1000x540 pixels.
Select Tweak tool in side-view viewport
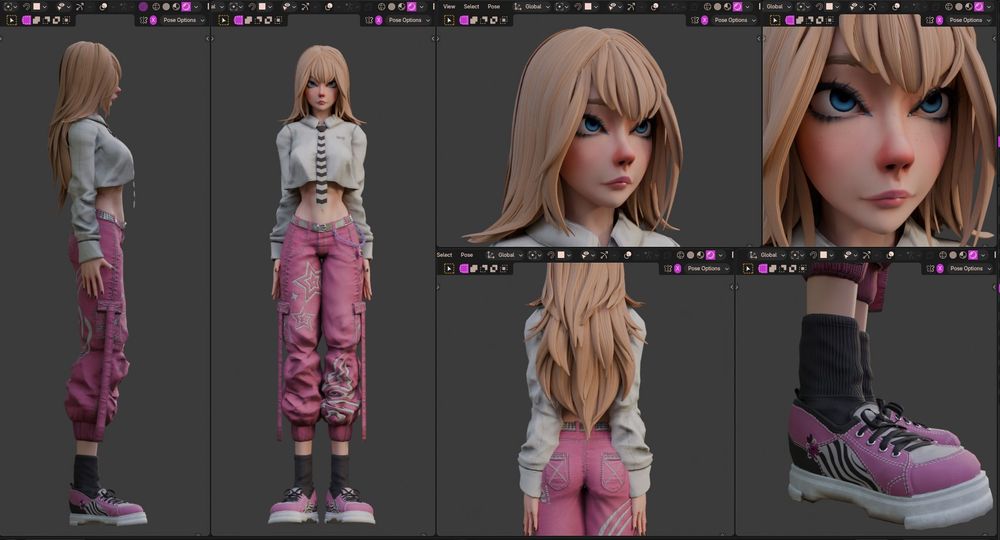(x=11, y=20)
